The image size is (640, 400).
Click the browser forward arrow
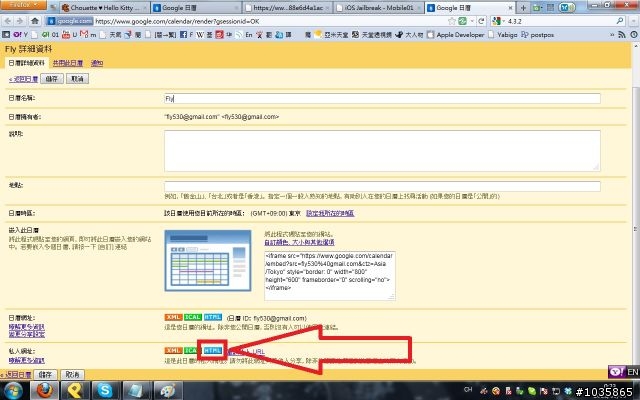tap(19, 21)
